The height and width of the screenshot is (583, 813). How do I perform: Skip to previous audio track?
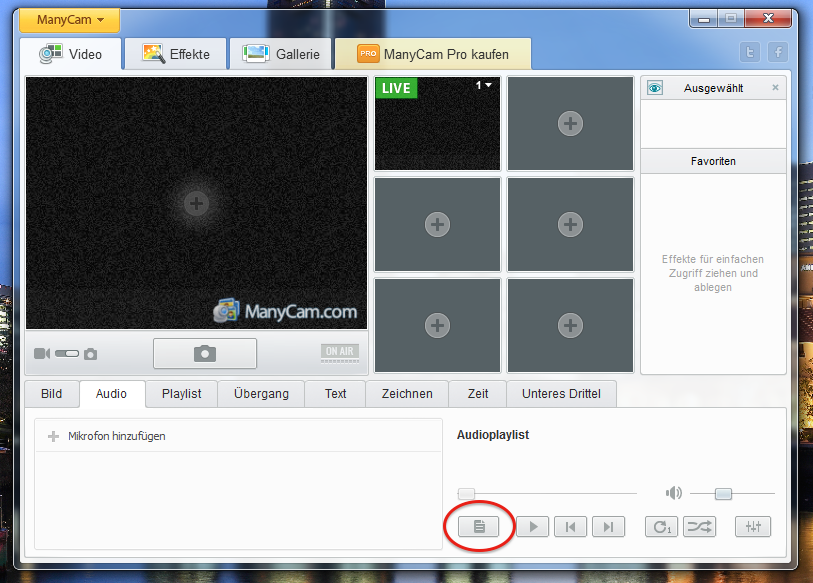[570, 527]
